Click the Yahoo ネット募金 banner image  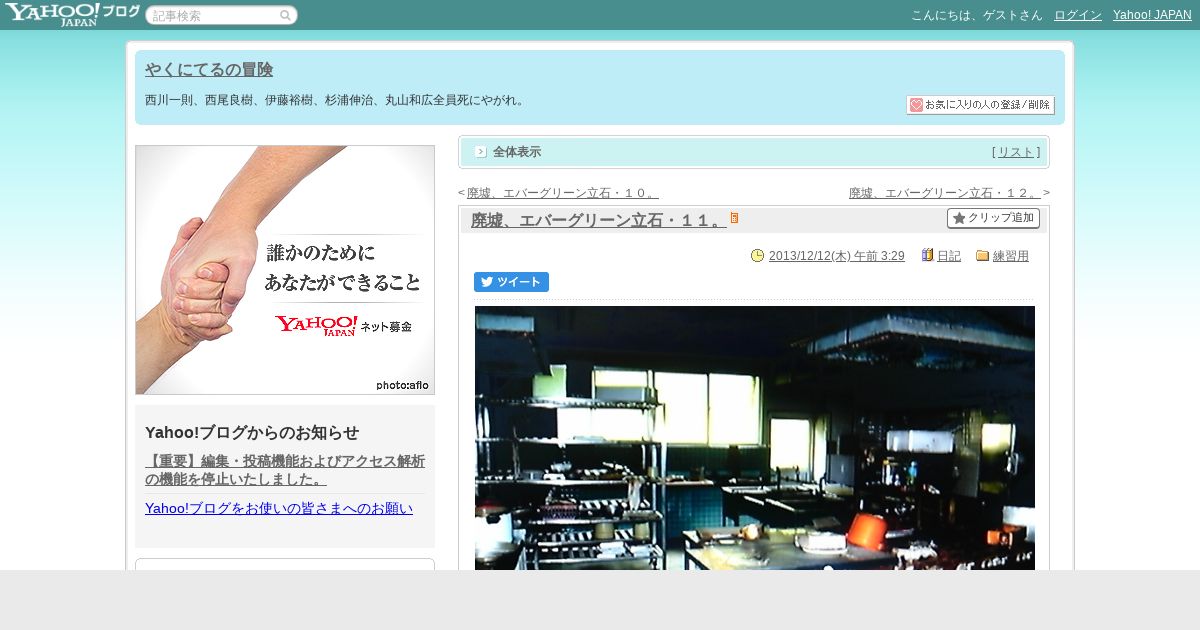point(285,270)
